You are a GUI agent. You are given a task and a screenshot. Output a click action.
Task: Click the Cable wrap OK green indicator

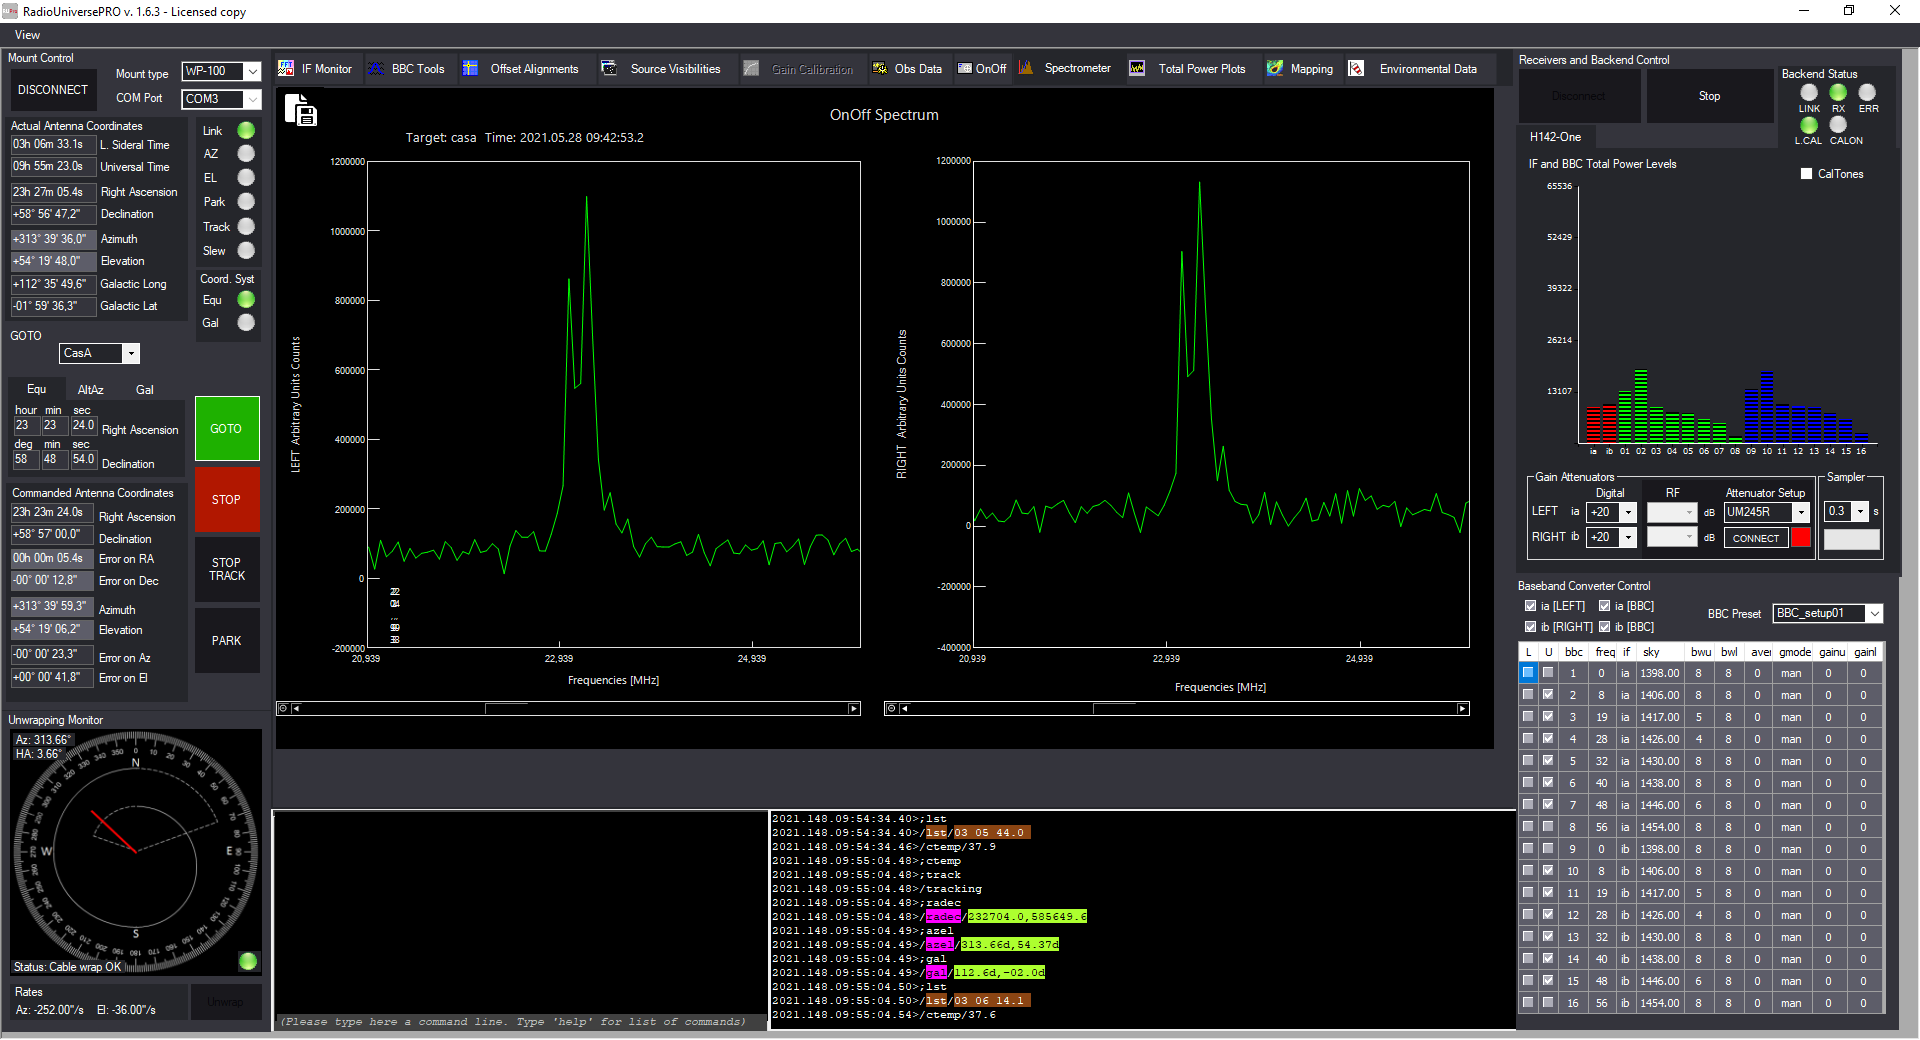coord(248,961)
